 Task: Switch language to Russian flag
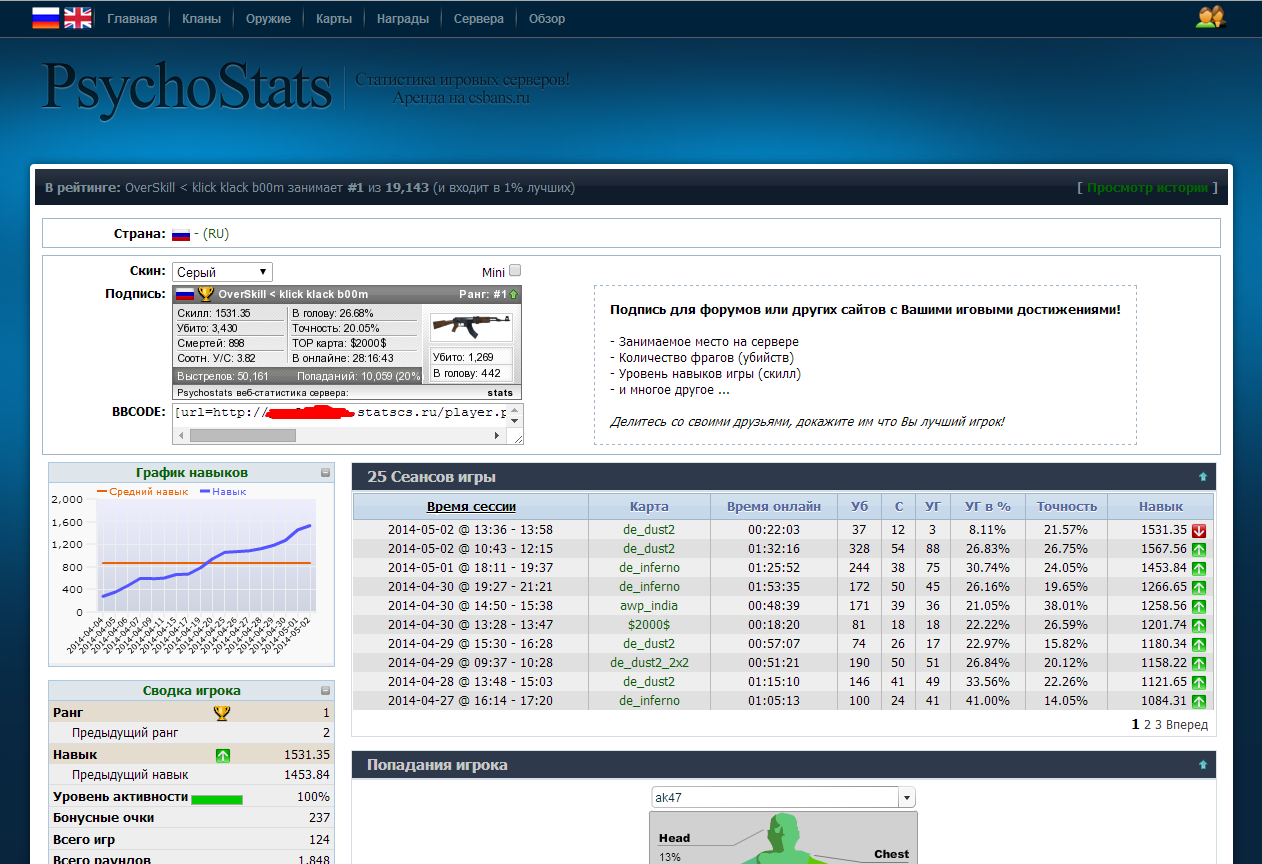[45, 17]
